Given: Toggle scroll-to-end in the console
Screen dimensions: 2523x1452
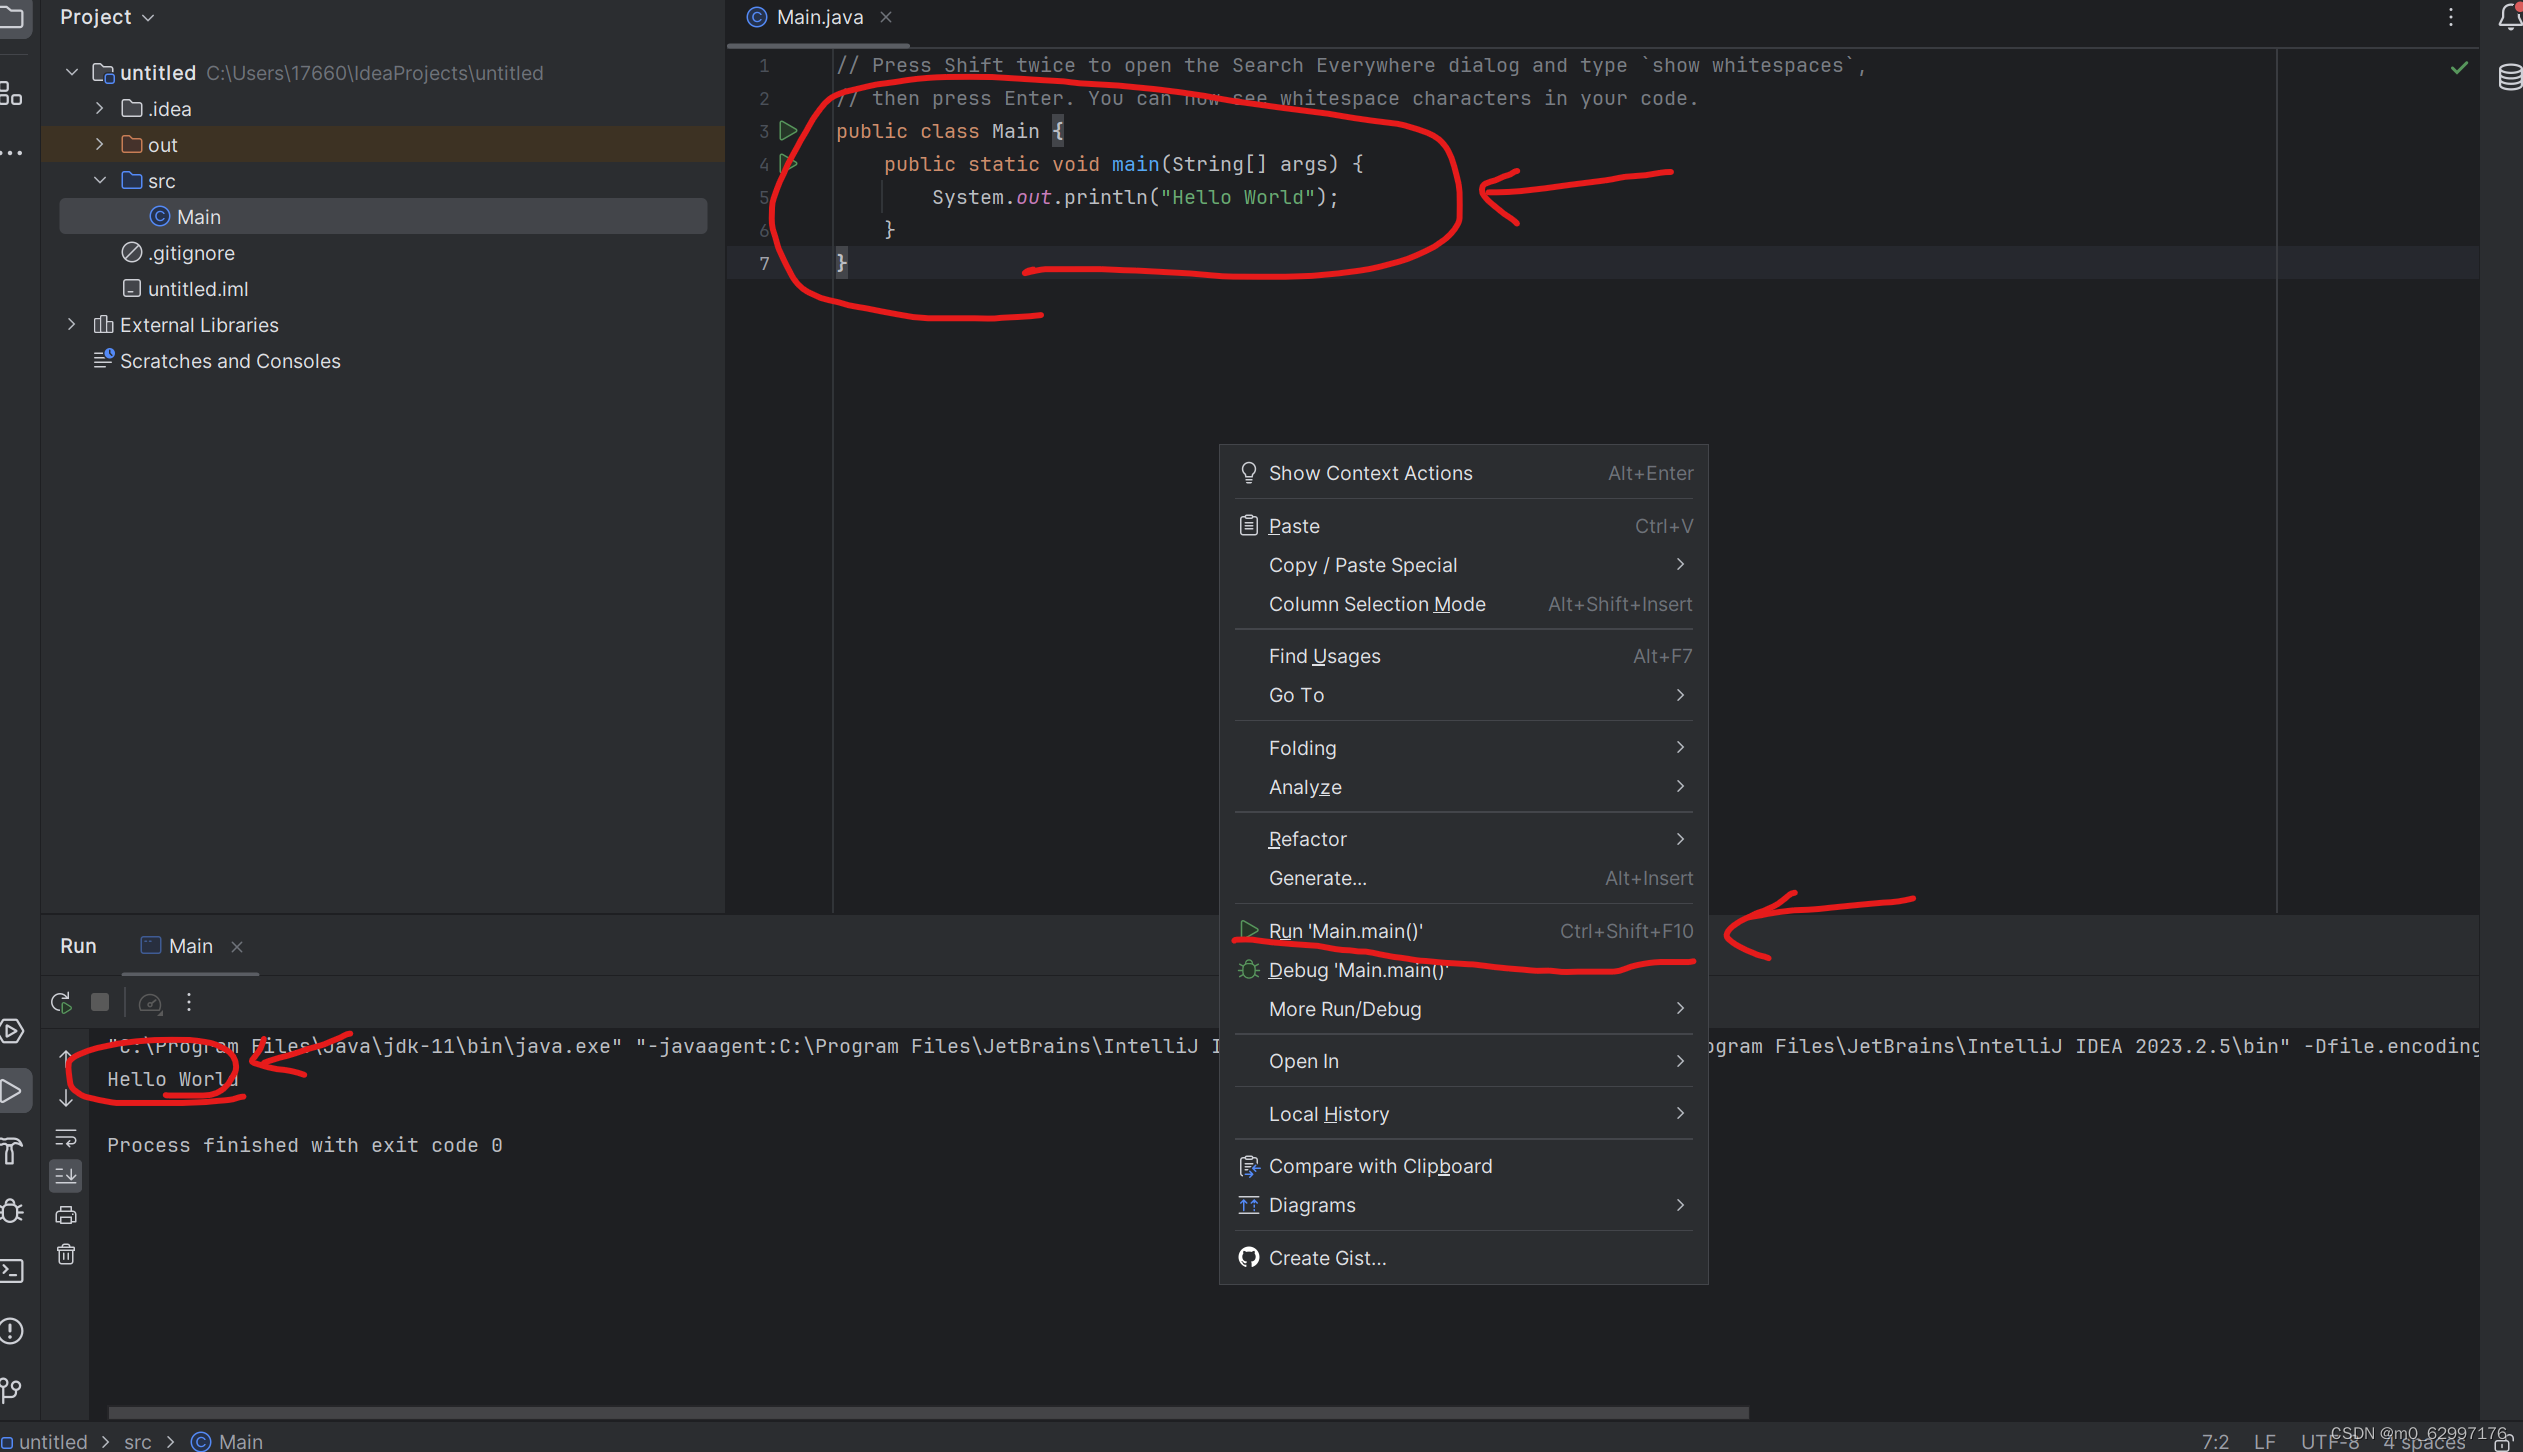Looking at the screenshot, I should tap(66, 1175).
